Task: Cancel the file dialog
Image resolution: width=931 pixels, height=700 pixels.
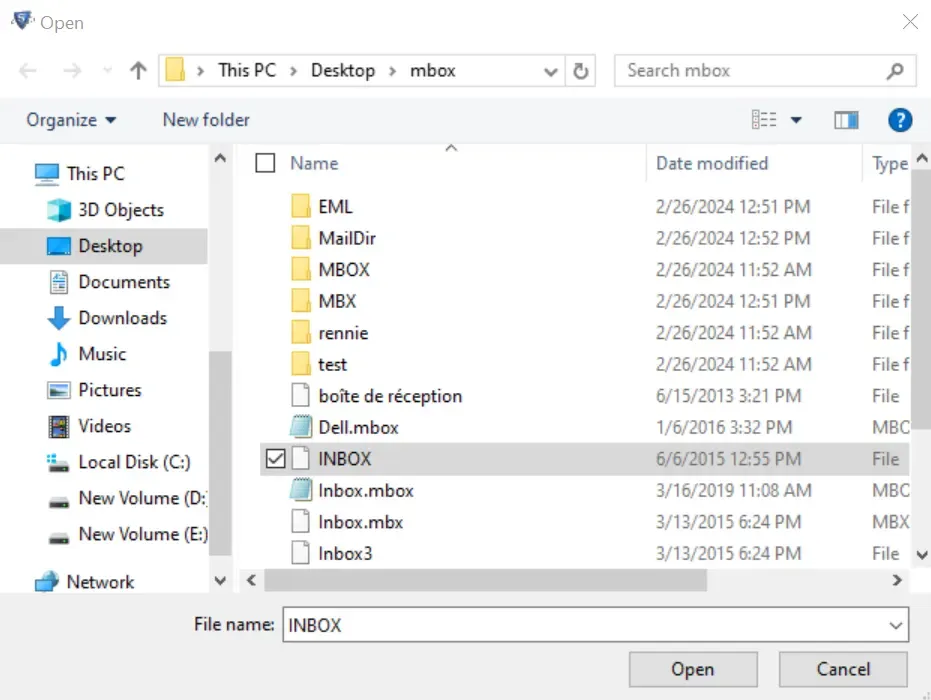Action: pyautogui.click(x=843, y=669)
